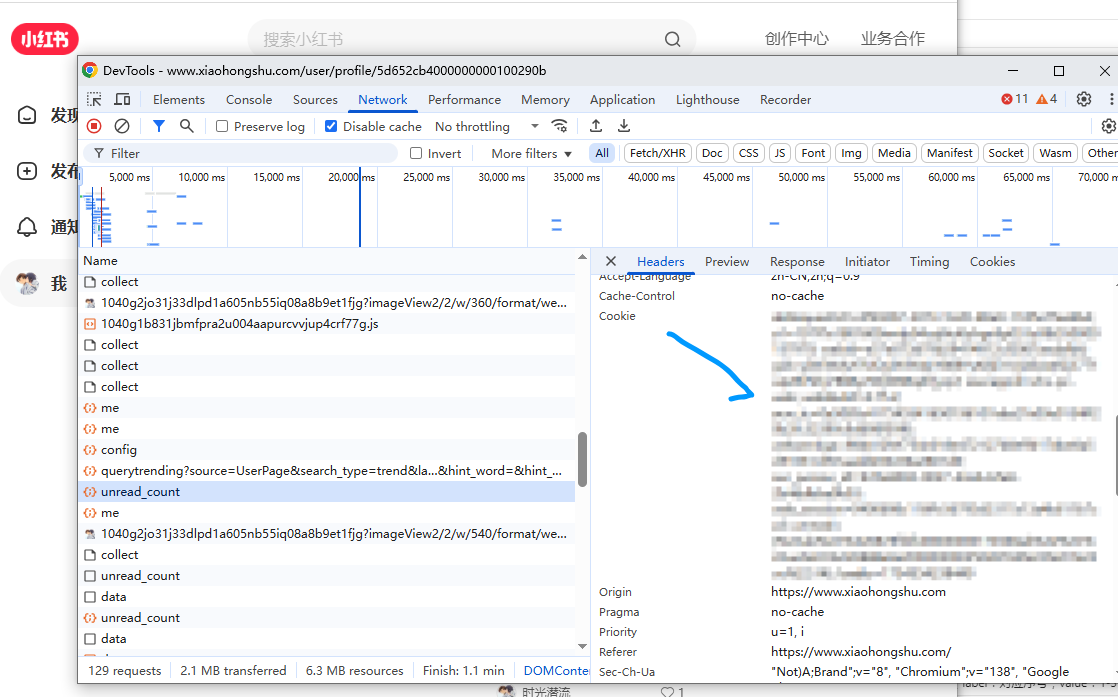Click export HAR download icon
This screenshot has width=1118, height=697.
(x=624, y=126)
